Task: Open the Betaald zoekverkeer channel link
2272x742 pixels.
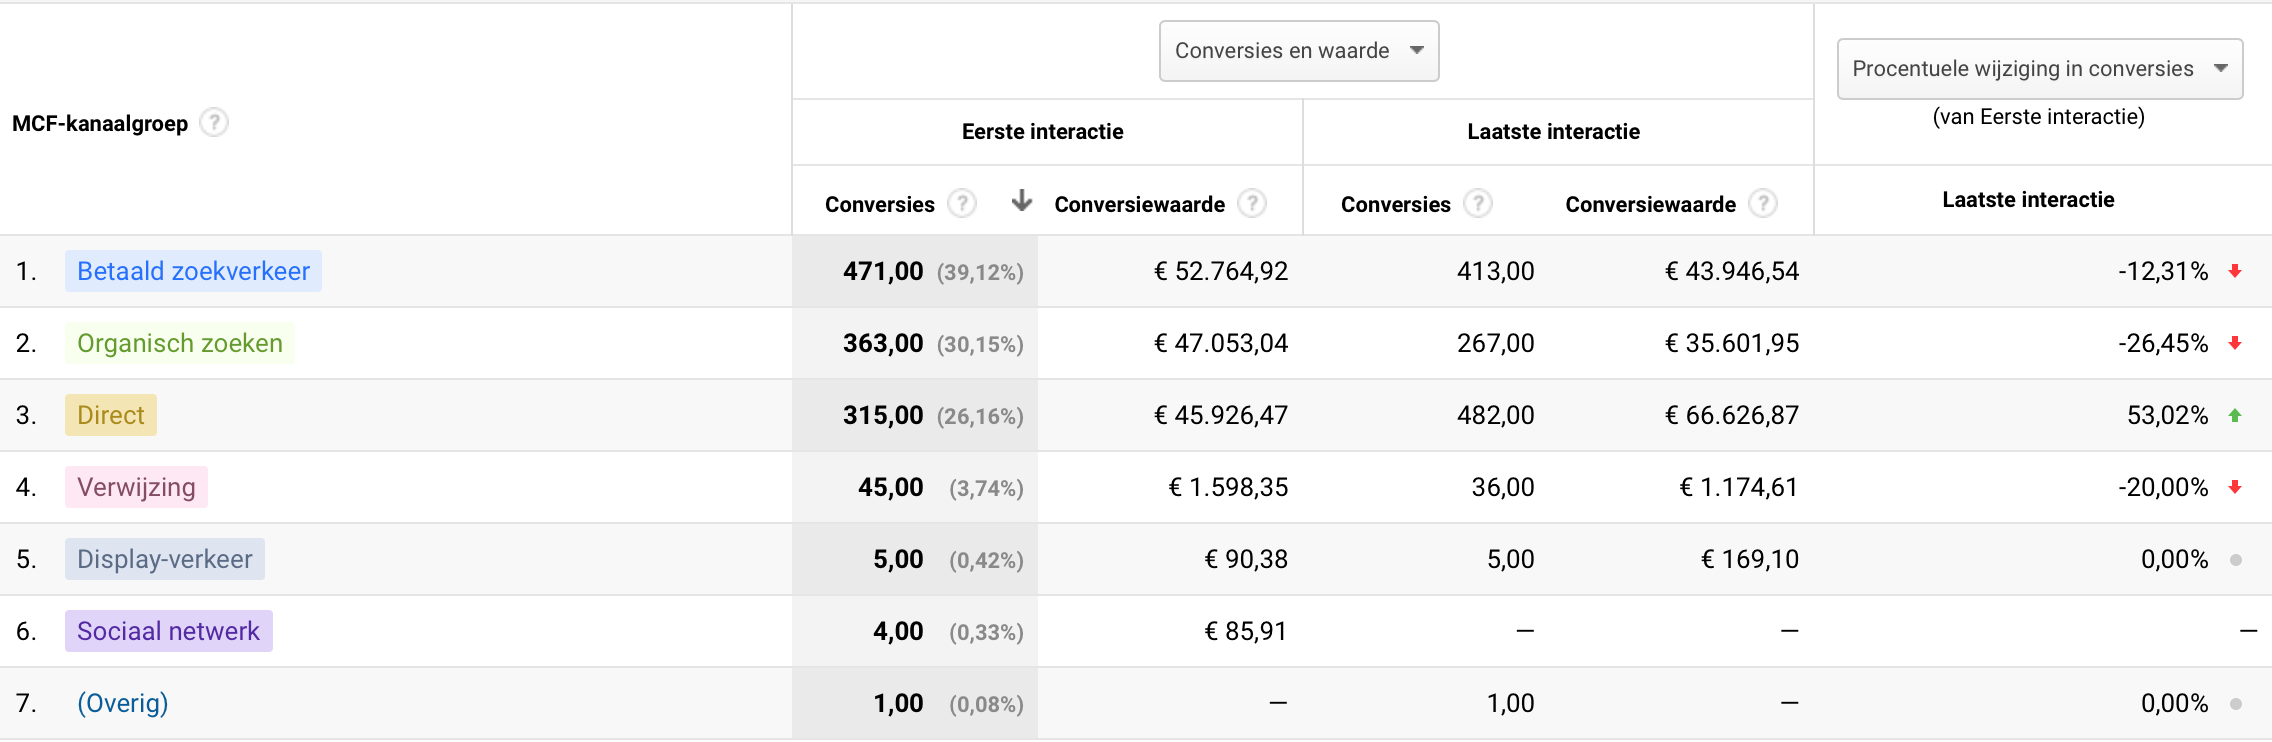Action: (x=193, y=271)
